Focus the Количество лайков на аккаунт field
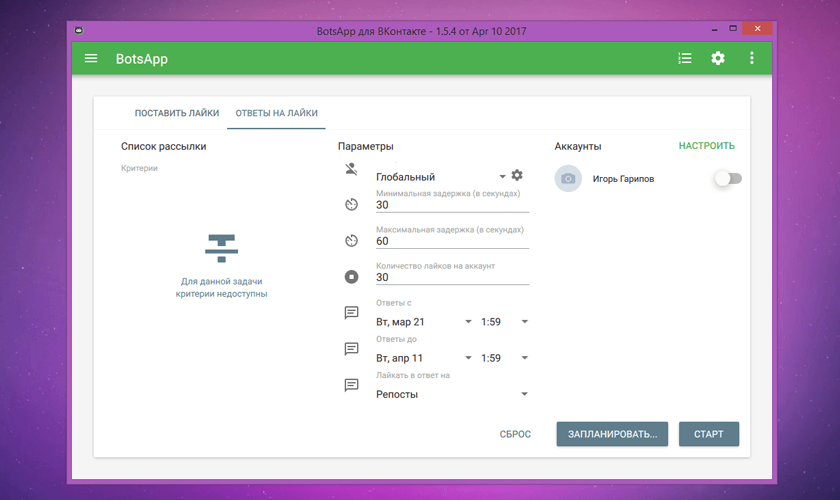840x500 pixels. [x=452, y=277]
